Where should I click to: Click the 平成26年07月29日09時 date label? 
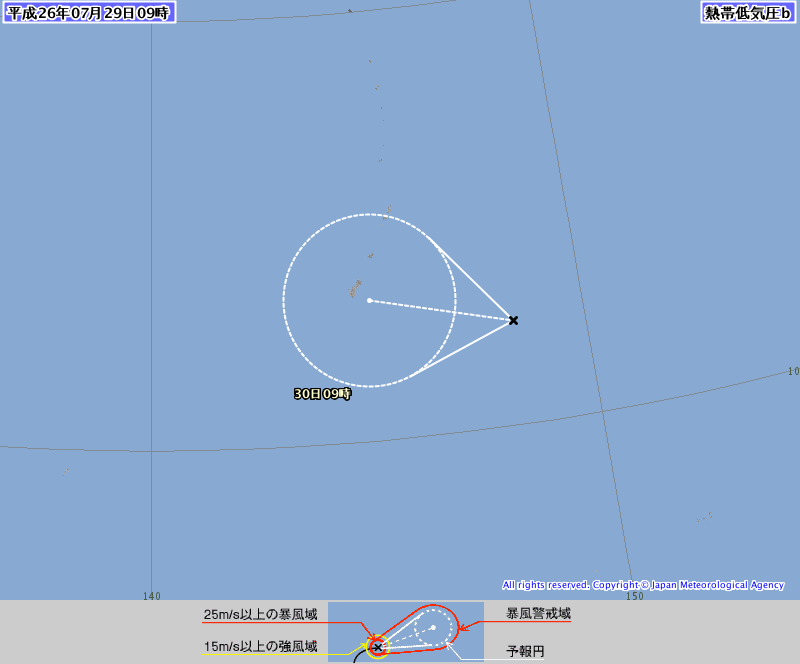click(89, 13)
